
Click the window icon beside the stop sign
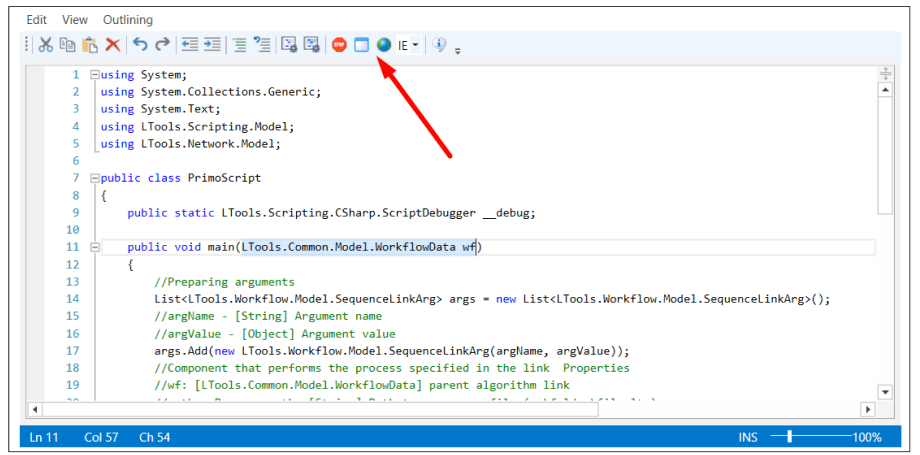point(361,45)
